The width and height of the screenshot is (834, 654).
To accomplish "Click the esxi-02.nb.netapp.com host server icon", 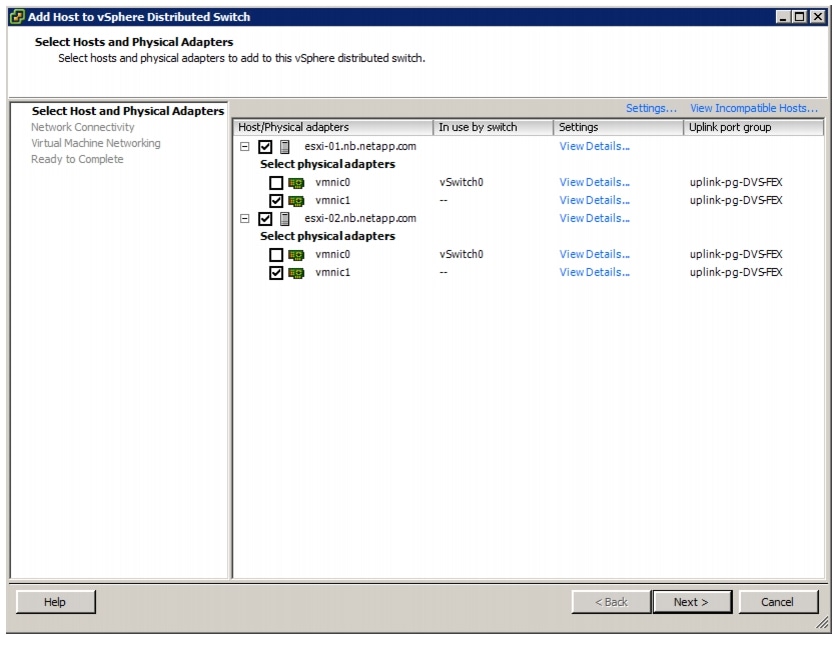I will click(285, 219).
